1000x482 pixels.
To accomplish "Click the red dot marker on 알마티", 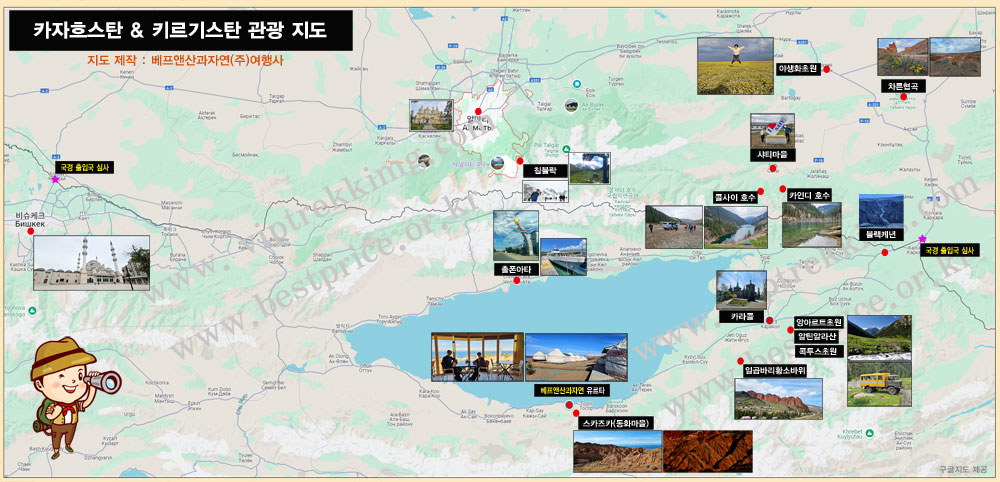I will [478, 112].
